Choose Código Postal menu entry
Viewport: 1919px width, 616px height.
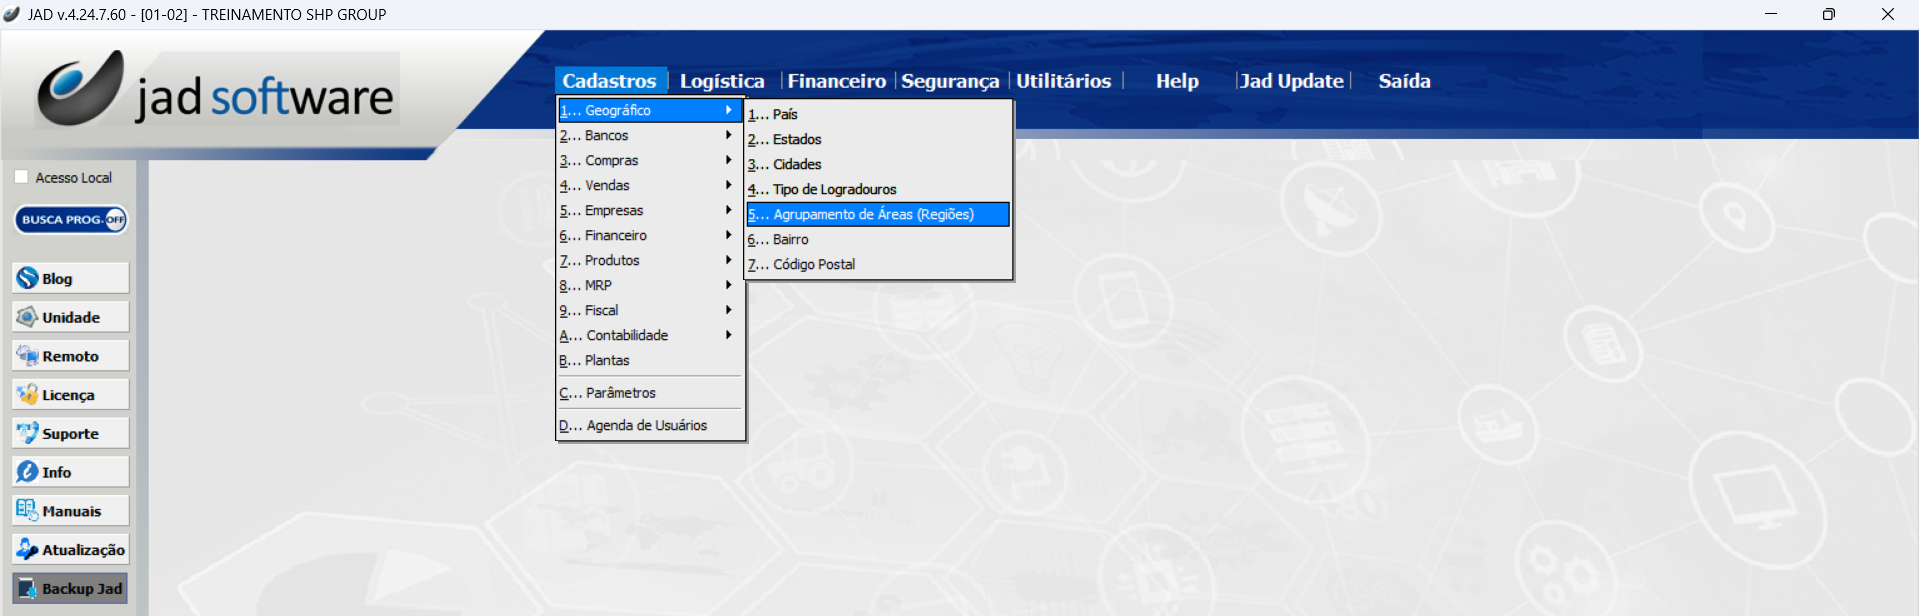click(813, 264)
